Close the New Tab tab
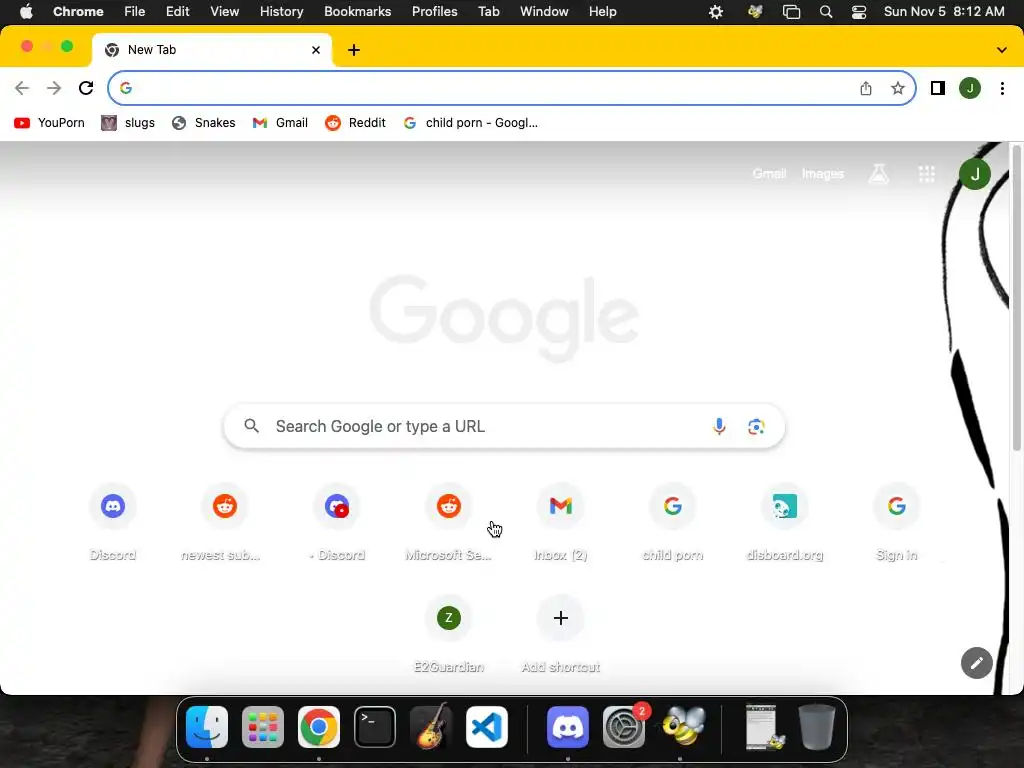 click(x=316, y=50)
